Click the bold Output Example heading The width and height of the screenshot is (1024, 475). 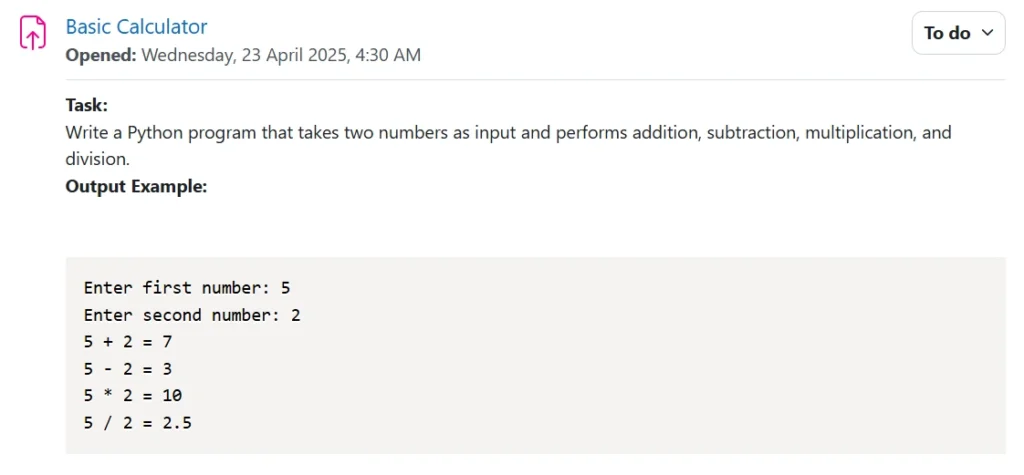pos(136,185)
